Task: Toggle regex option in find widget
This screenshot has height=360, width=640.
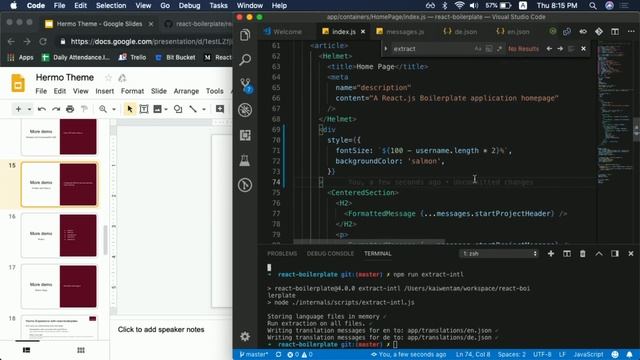Action: tap(499, 49)
